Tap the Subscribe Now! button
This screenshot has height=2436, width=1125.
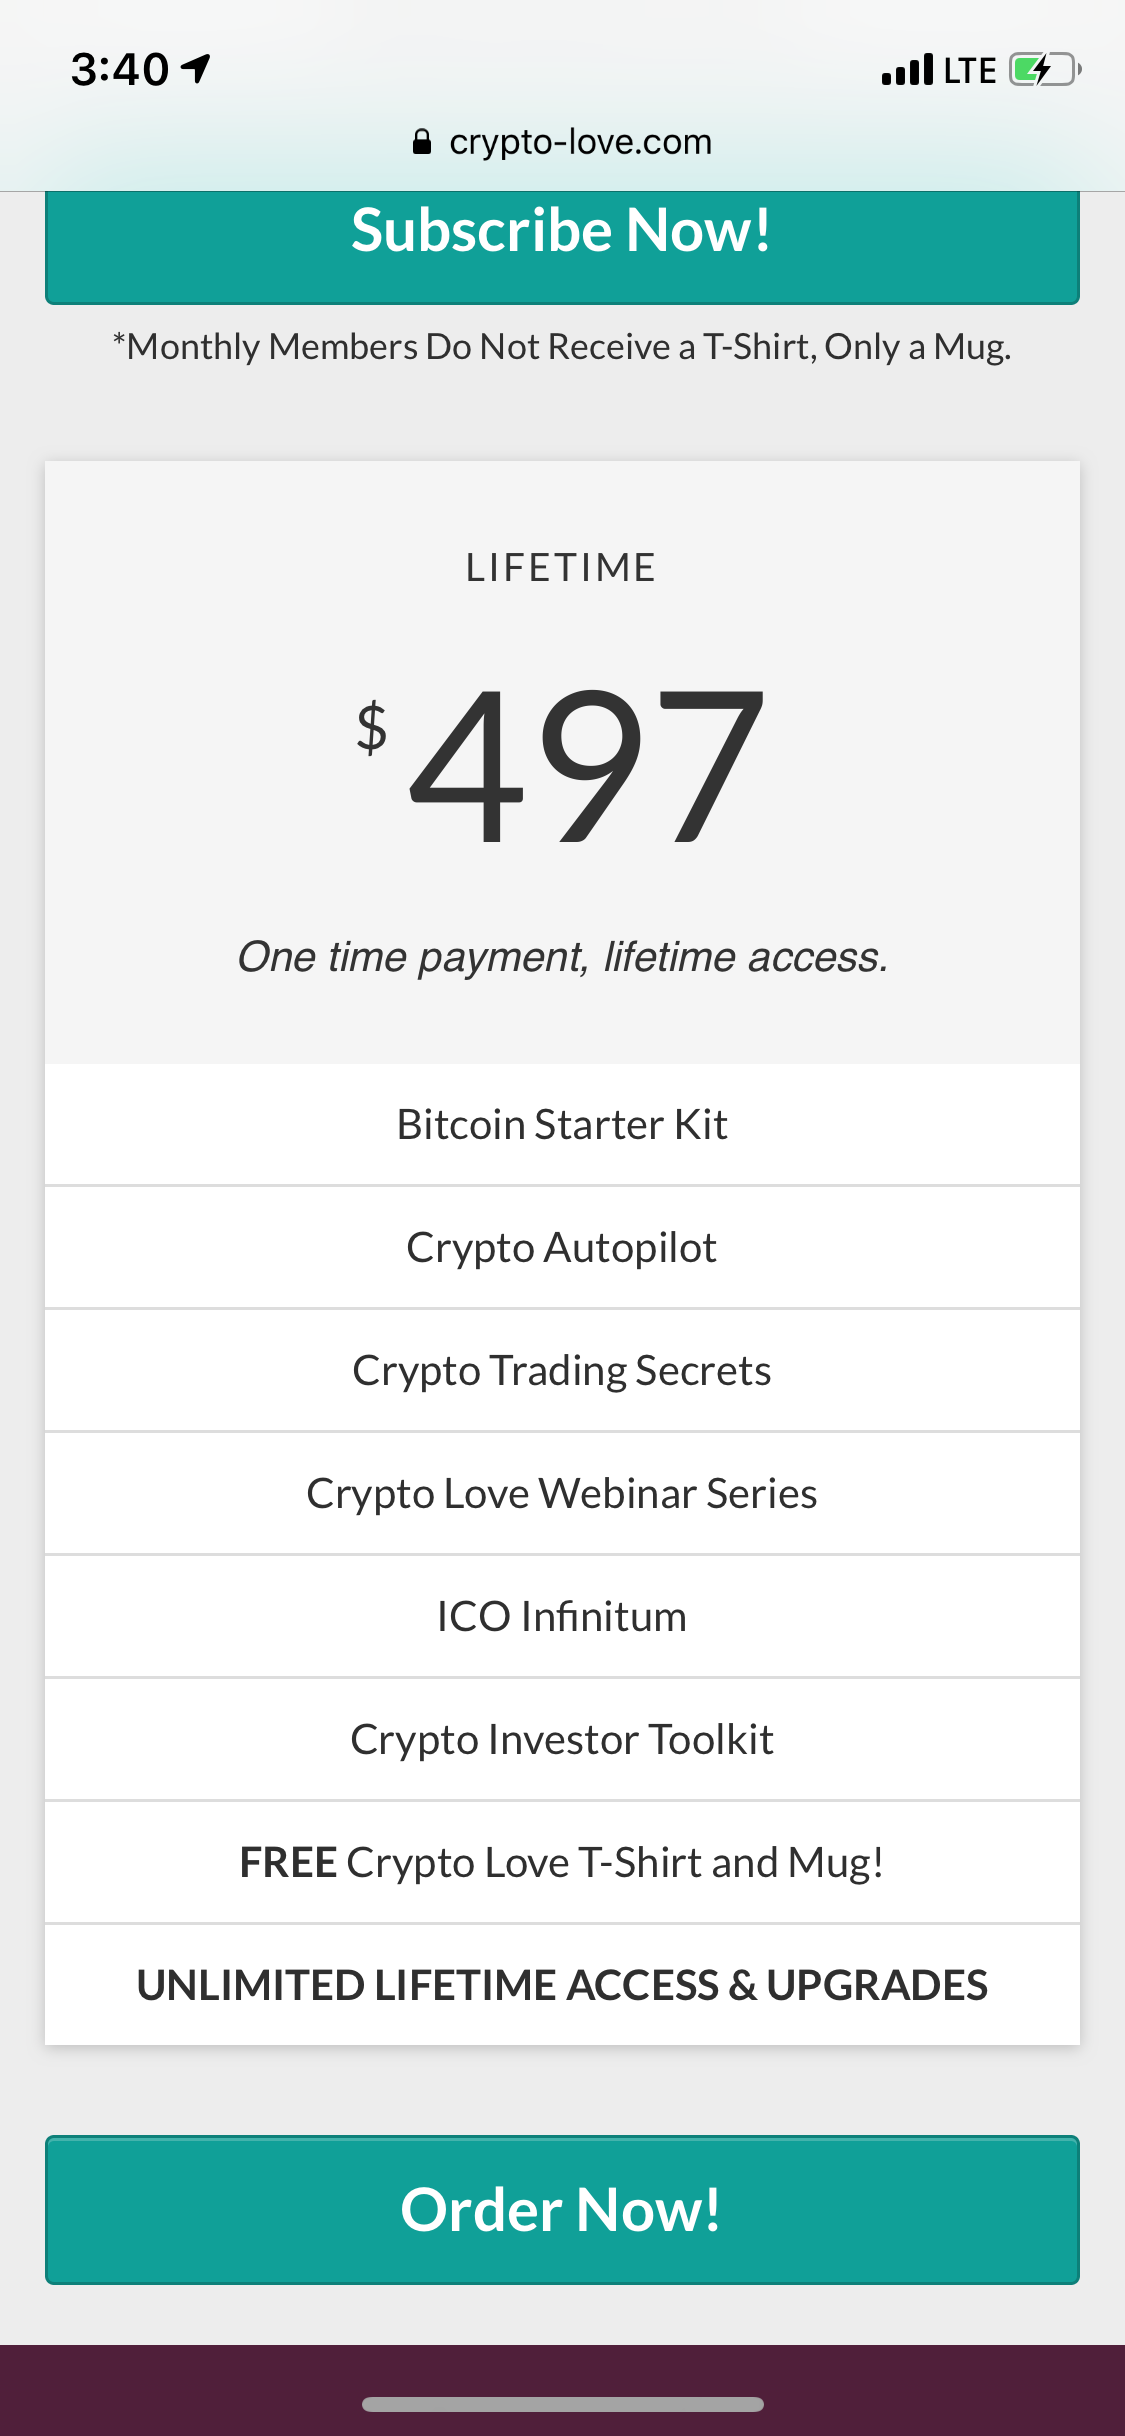pyautogui.click(x=562, y=246)
